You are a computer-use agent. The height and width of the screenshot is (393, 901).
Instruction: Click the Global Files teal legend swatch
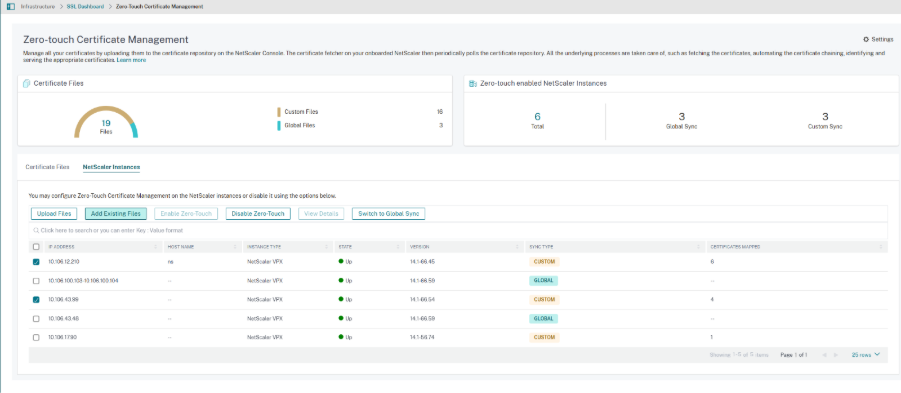click(279, 125)
